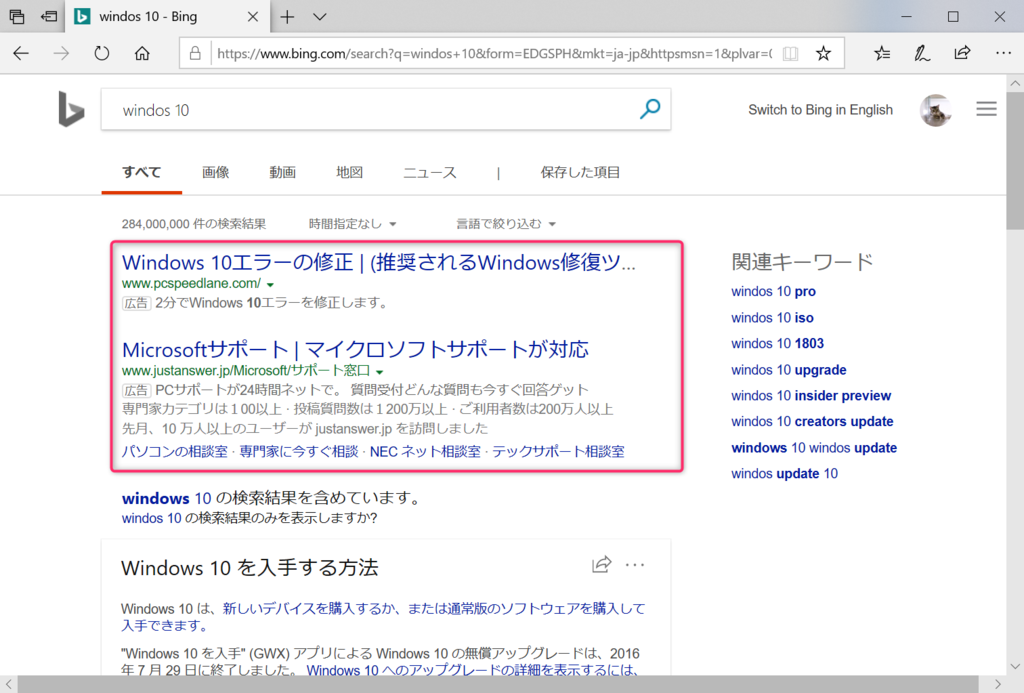This screenshot has width=1024, height=693.
Task: Click Switch to Bing in English
Action: click(820, 110)
